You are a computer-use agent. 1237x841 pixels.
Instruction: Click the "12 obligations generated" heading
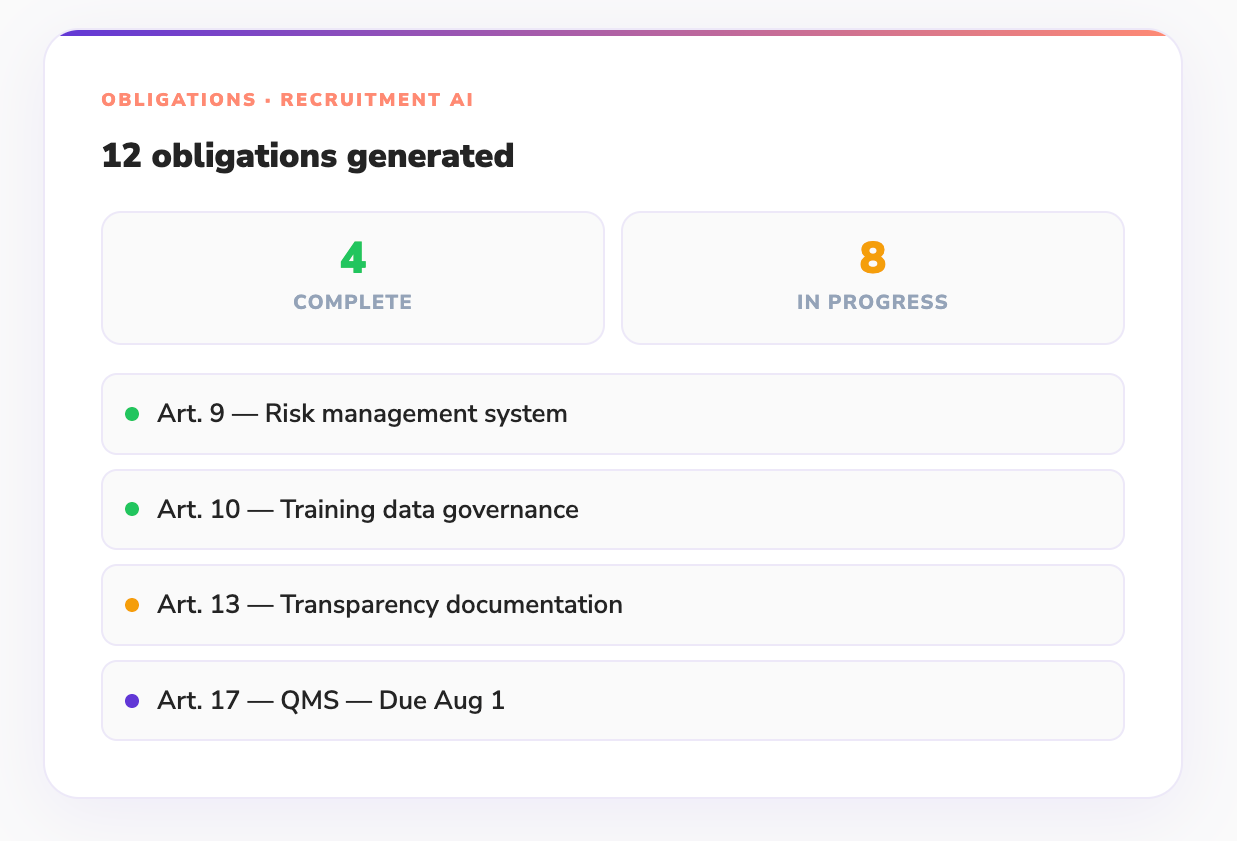[308, 156]
